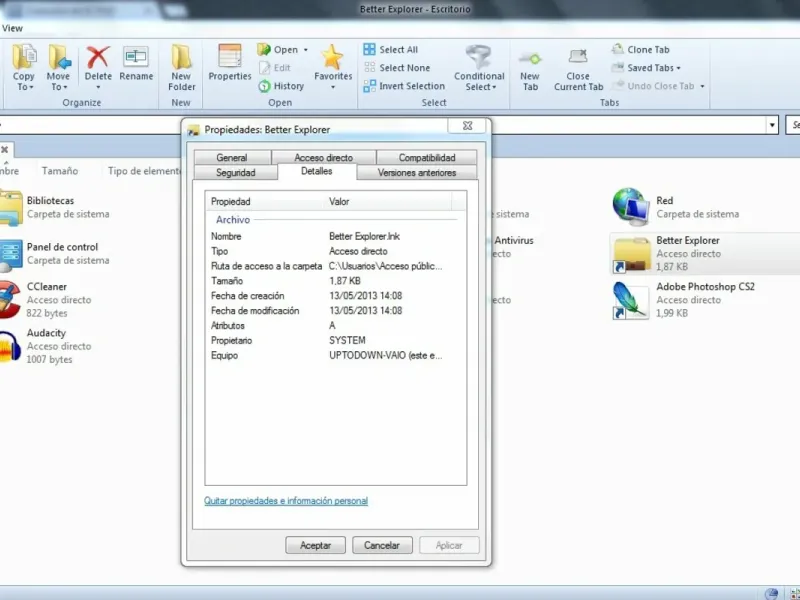Switch to the General tab
The image size is (800, 600).
(231, 158)
